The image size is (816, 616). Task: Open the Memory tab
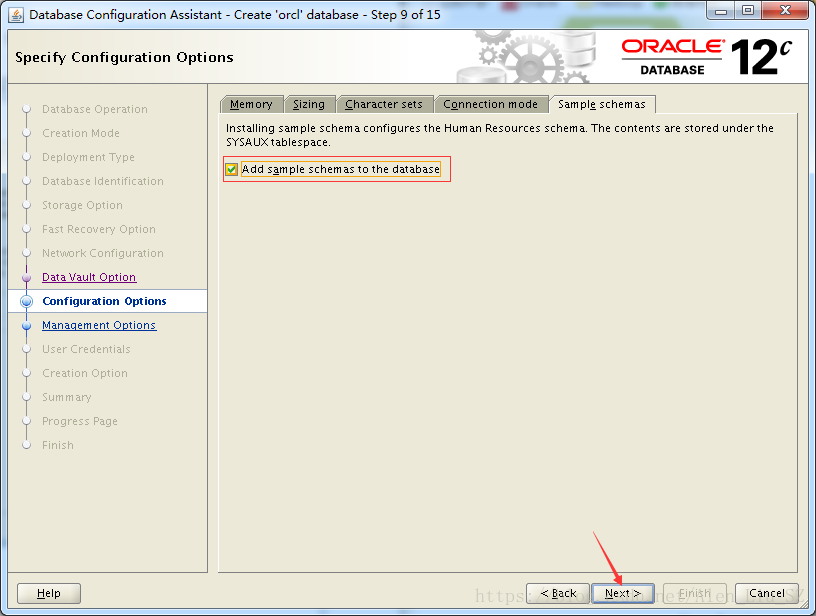coord(251,104)
